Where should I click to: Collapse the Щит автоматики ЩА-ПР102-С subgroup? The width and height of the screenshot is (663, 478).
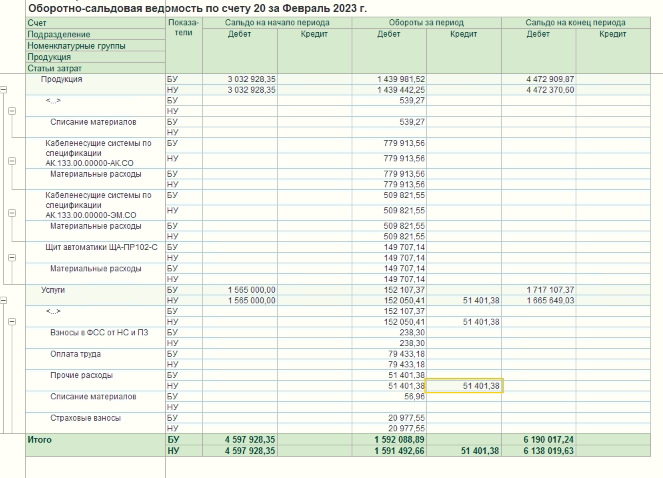[x=13, y=256]
